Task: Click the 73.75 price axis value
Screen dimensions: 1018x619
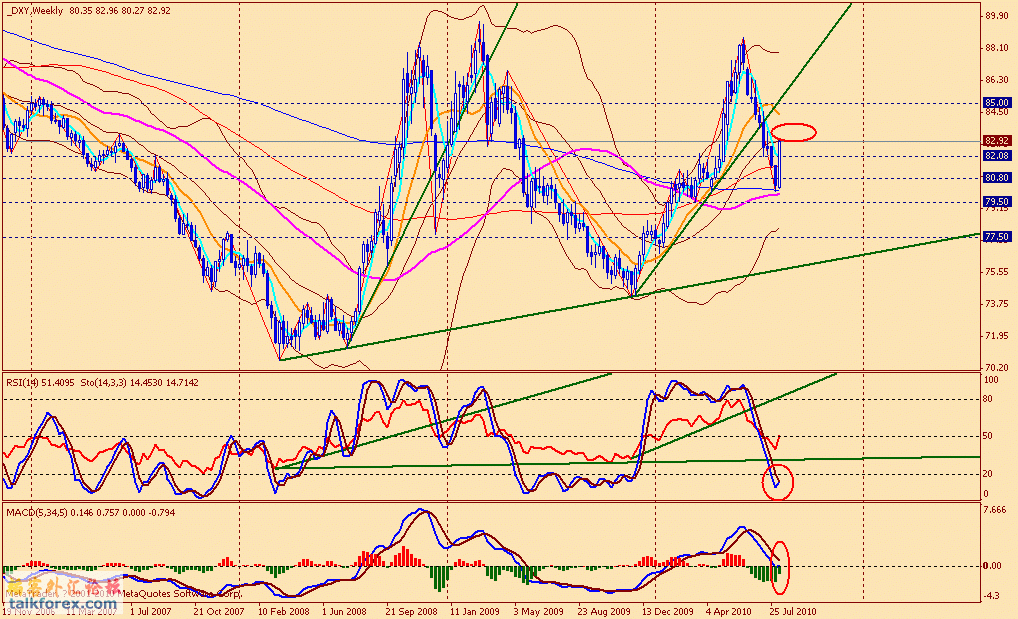Action: [997, 303]
